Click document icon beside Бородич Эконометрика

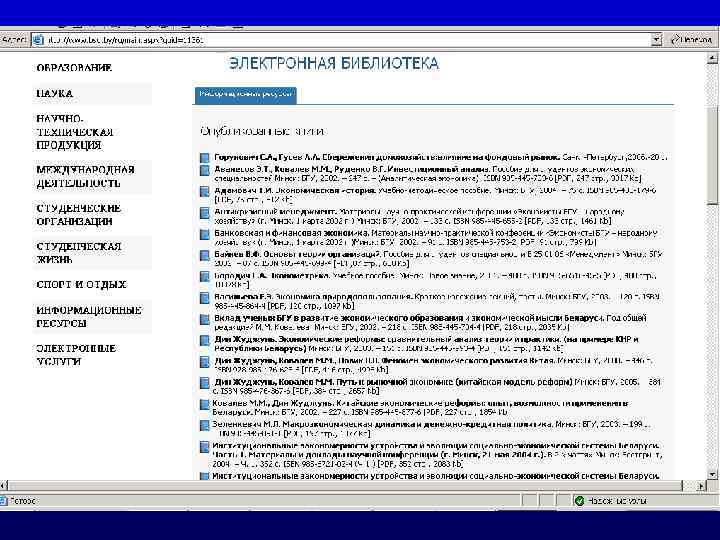point(205,276)
